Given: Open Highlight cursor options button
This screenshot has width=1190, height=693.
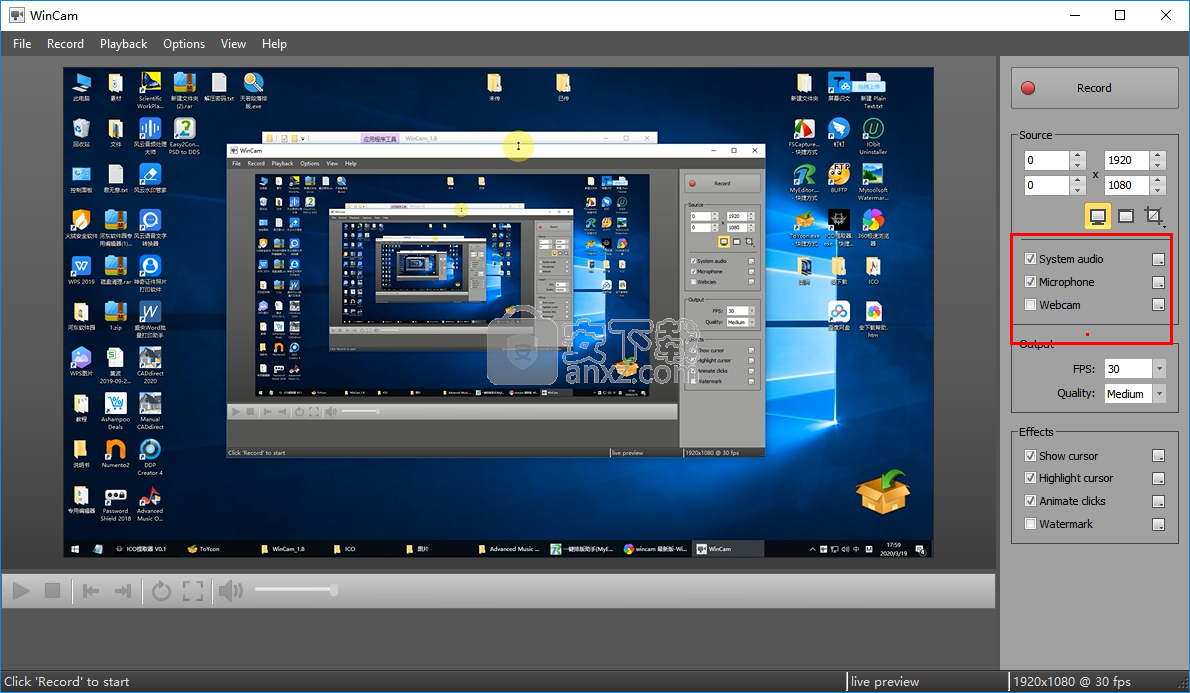Looking at the screenshot, I should 1158,478.
